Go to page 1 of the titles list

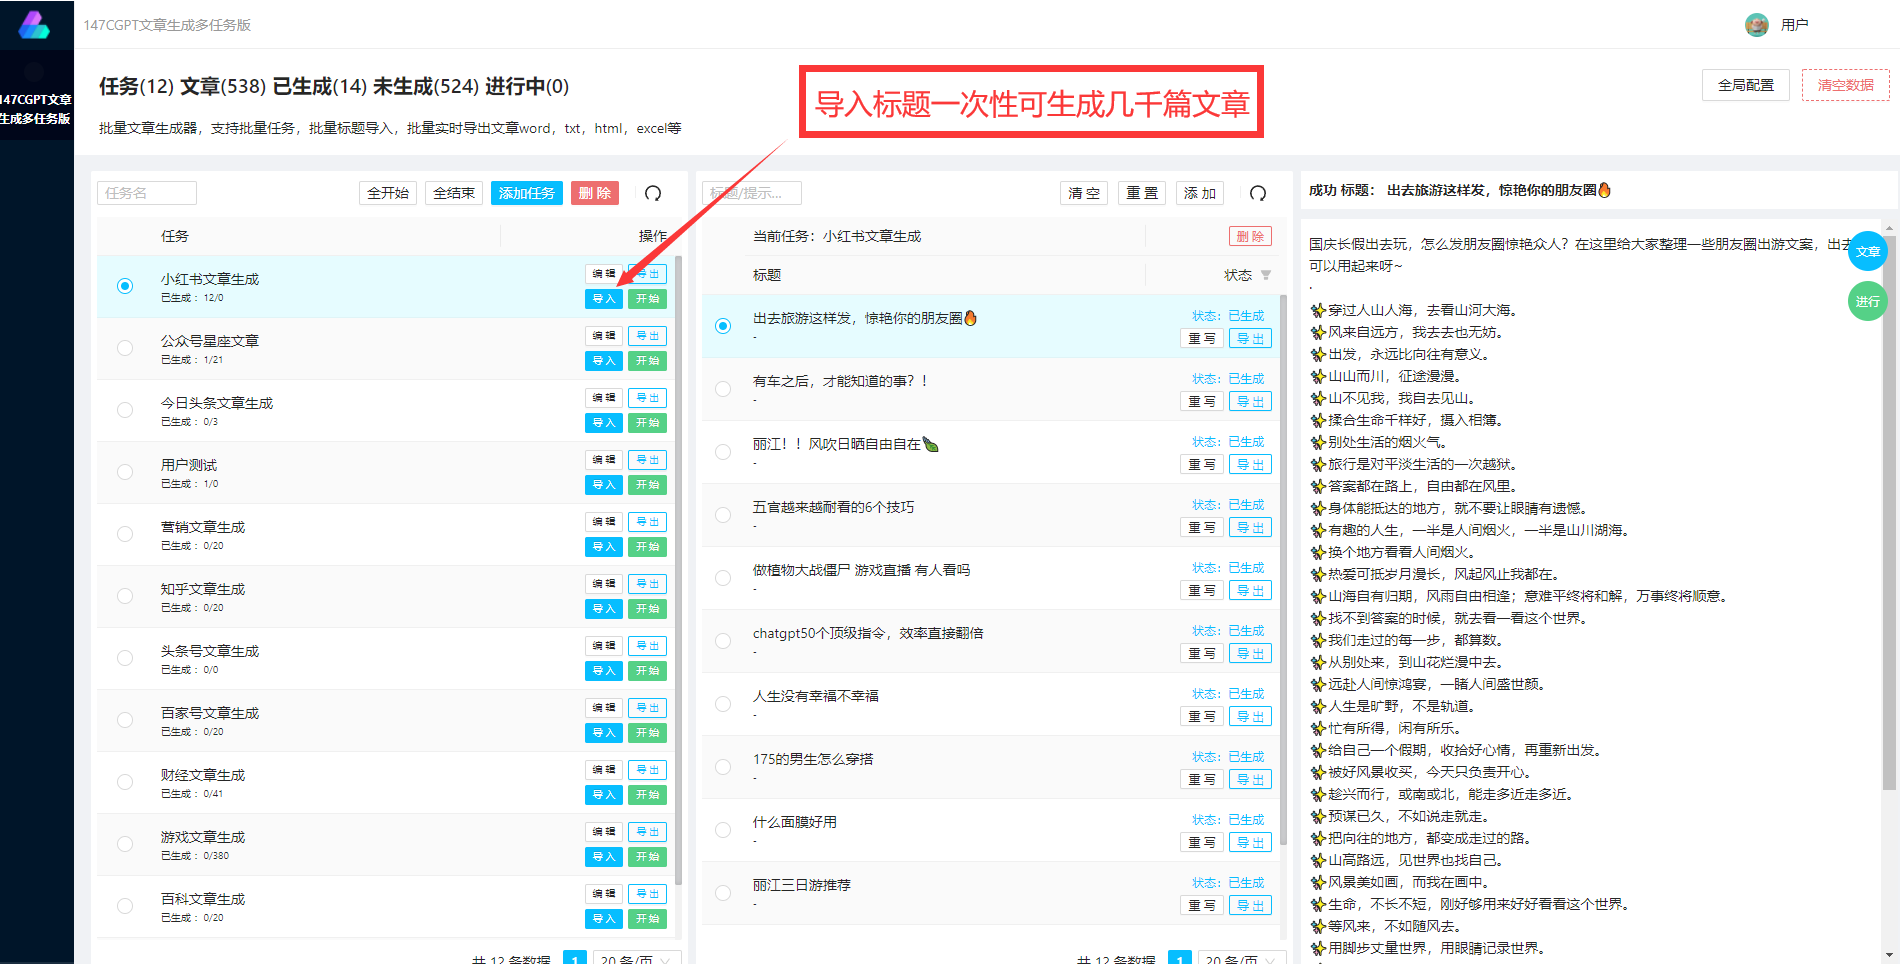tap(1180, 957)
